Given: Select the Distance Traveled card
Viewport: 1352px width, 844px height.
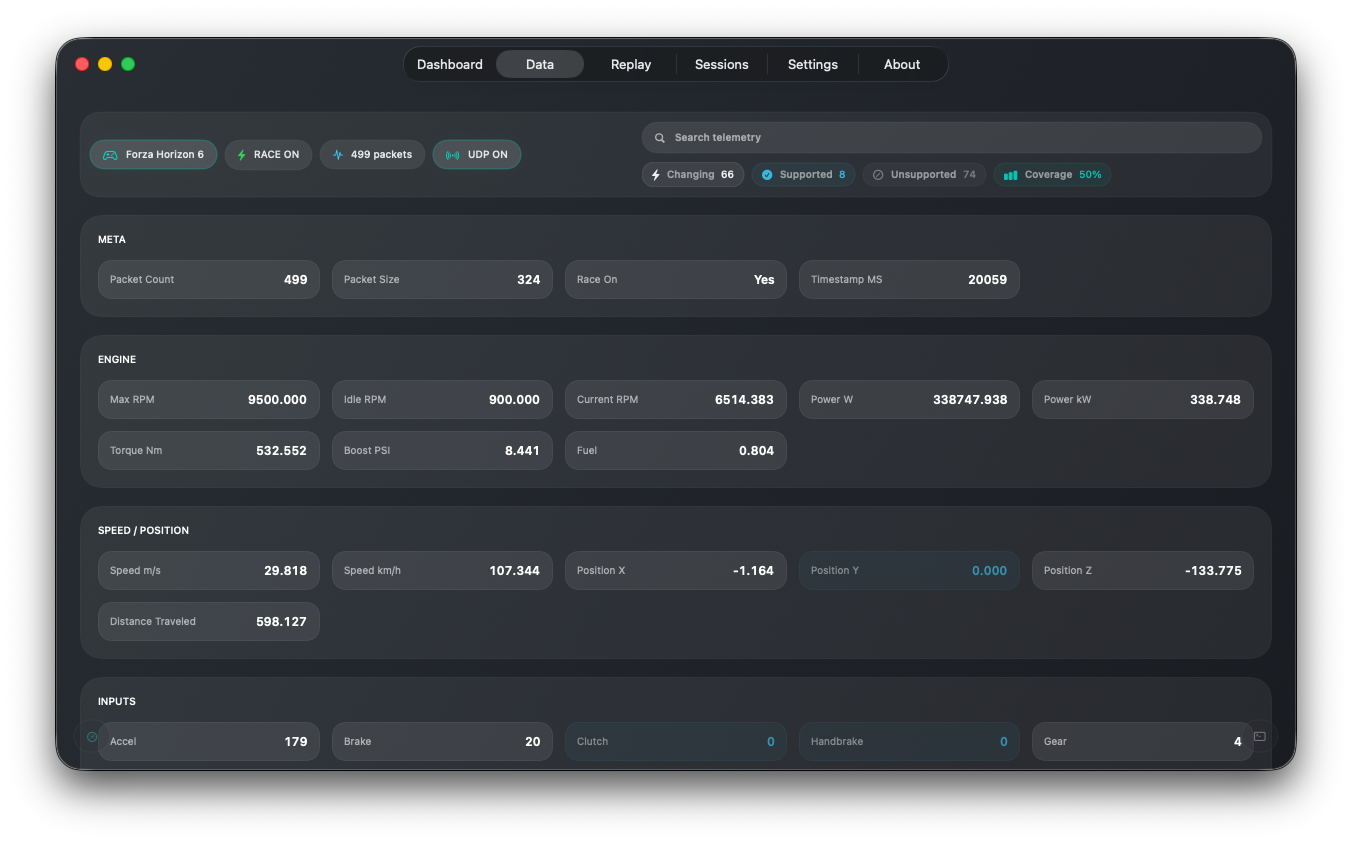Looking at the screenshot, I should (209, 622).
